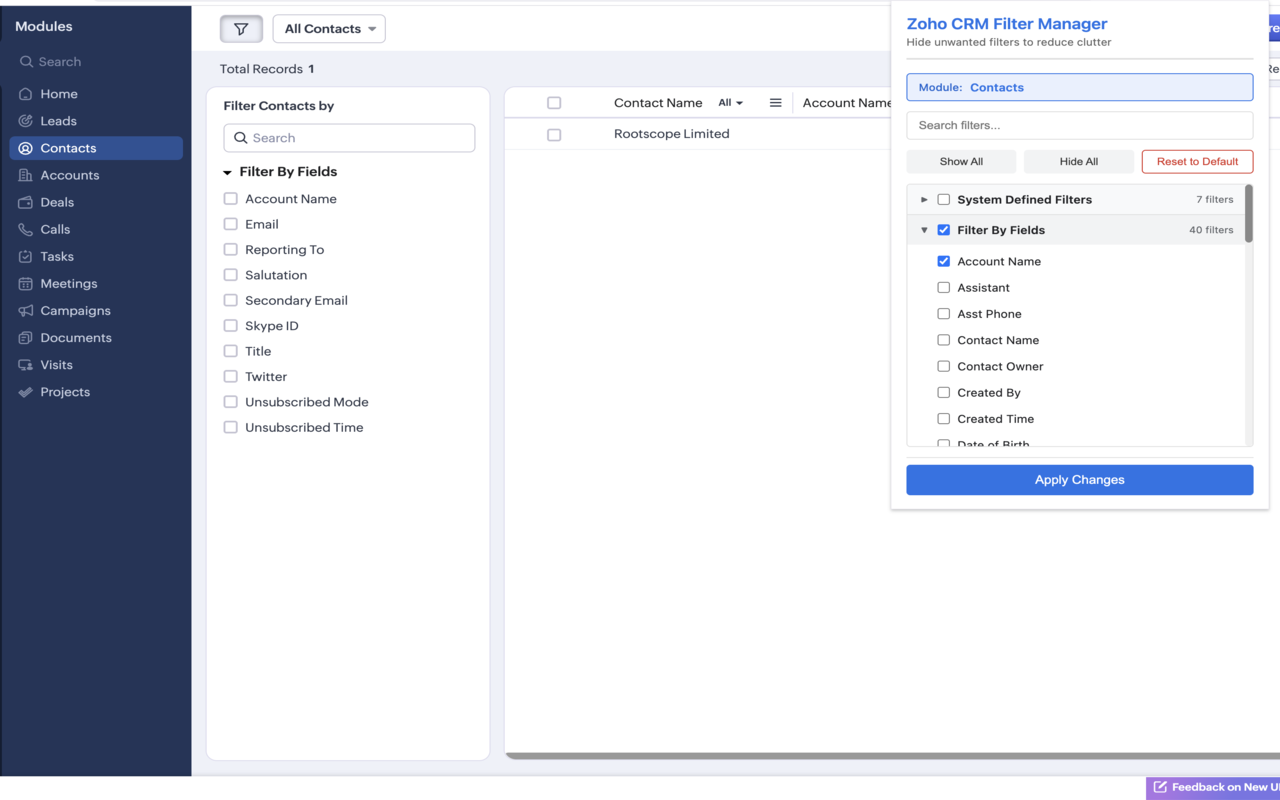Click Reset to Default button
The width and height of the screenshot is (1280, 800).
pos(1197,162)
